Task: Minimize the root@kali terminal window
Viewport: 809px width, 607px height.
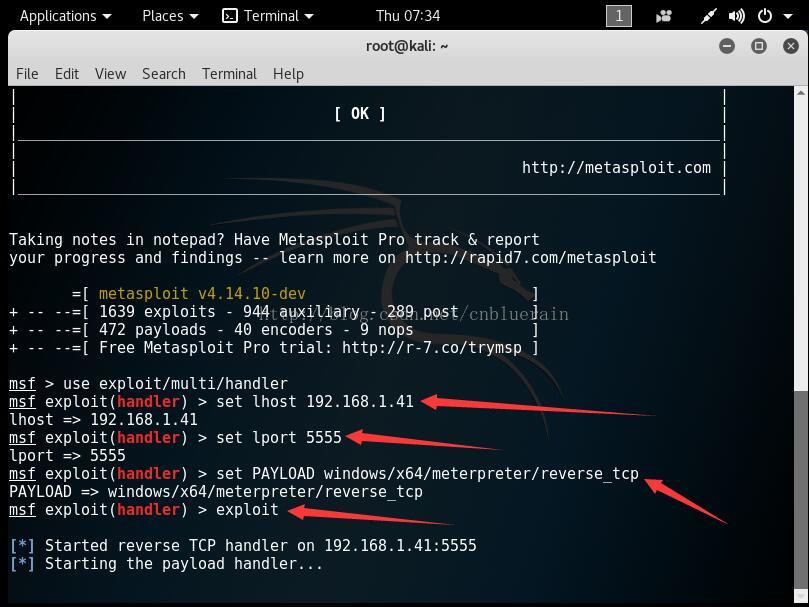Action: (727, 46)
